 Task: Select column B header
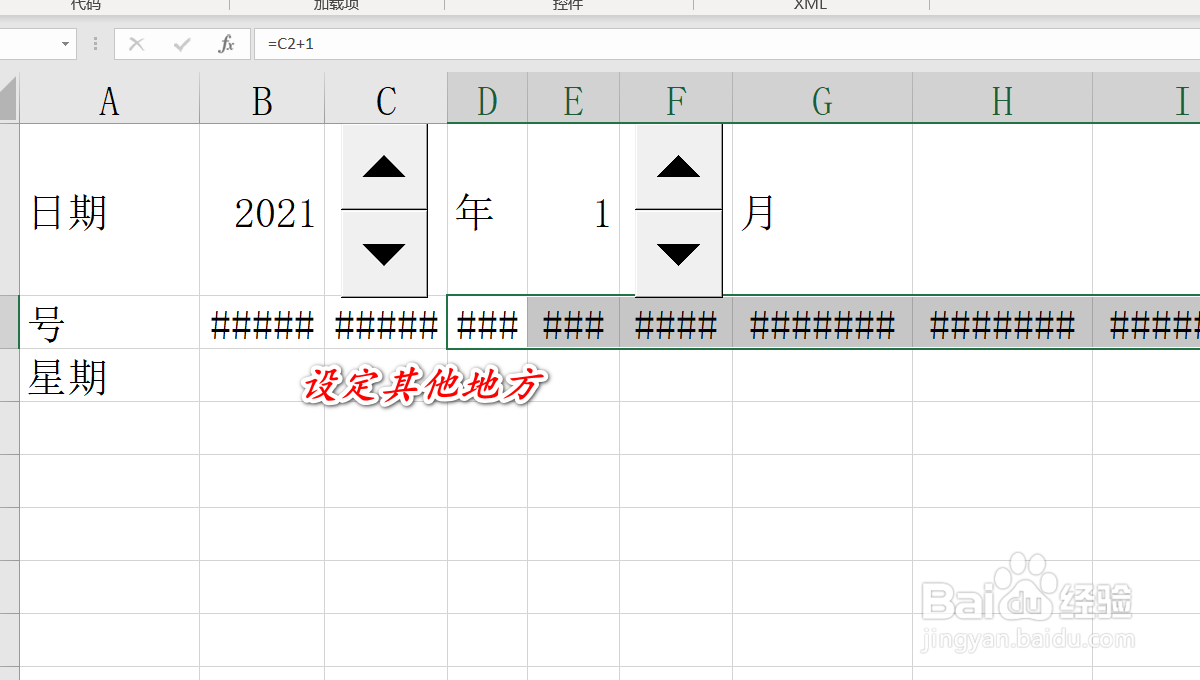[x=262, y=100]
